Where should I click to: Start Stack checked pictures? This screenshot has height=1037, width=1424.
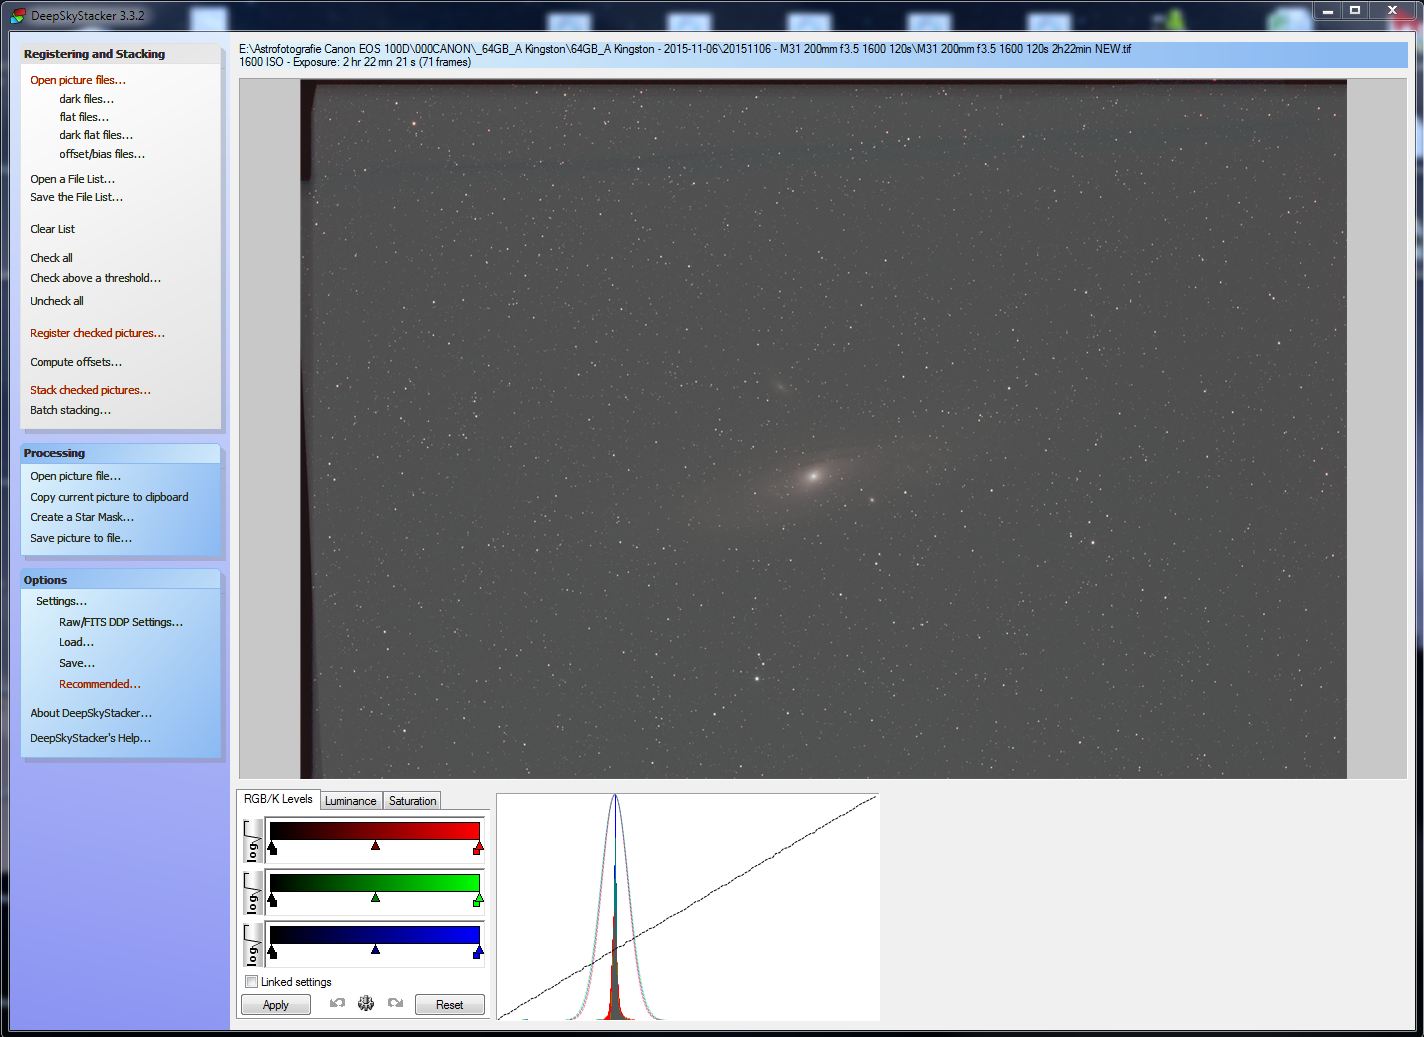(x=90, y=389)
